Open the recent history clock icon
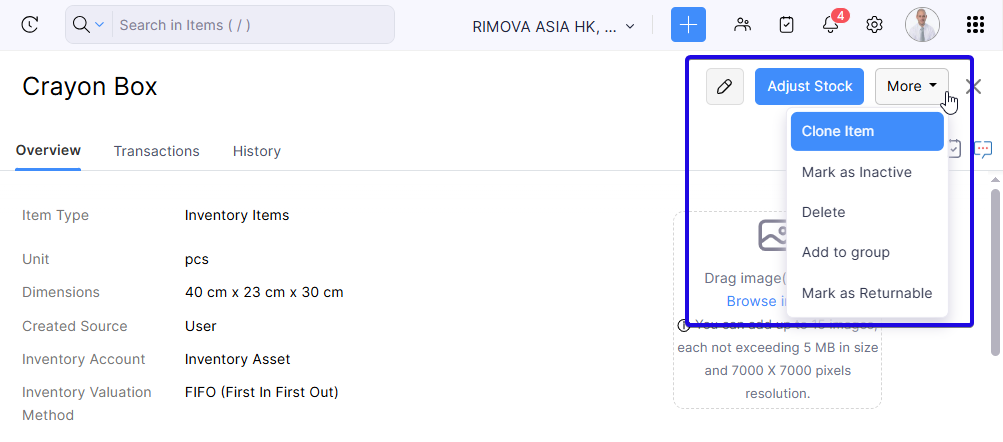The image size is (1003, 442). (29, 25)
